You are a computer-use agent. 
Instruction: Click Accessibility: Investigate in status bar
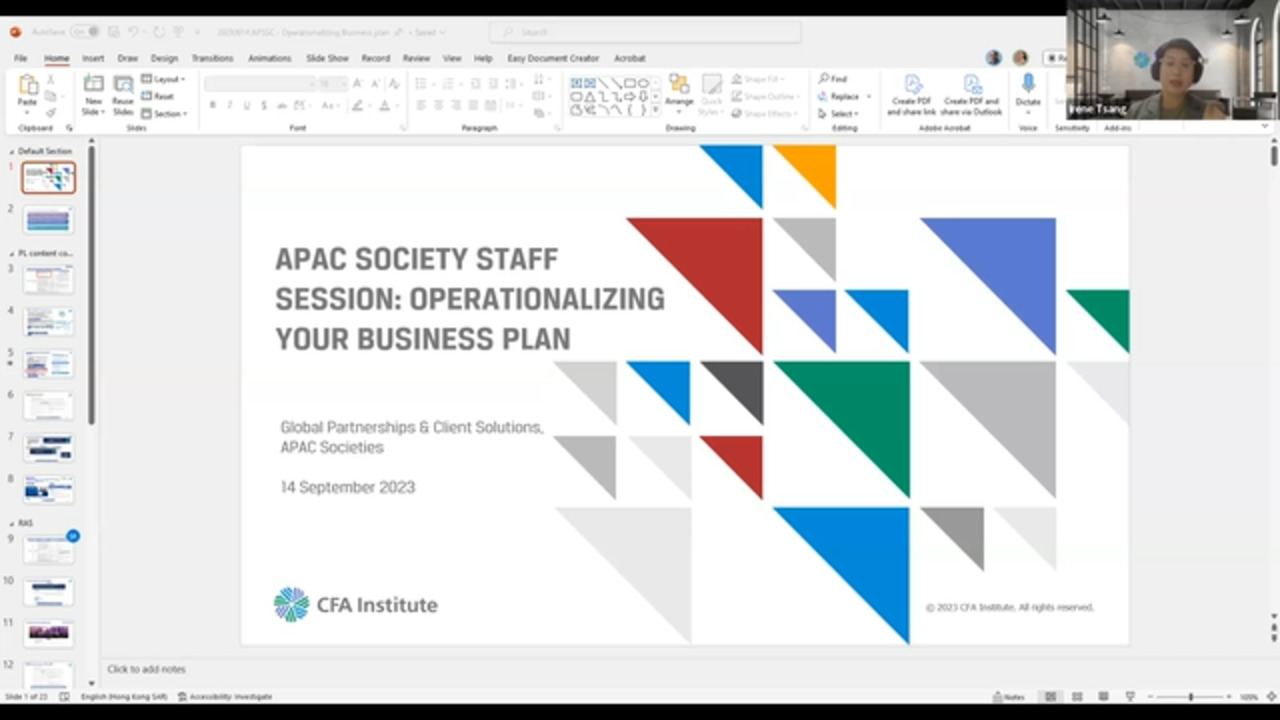[225, 696]
